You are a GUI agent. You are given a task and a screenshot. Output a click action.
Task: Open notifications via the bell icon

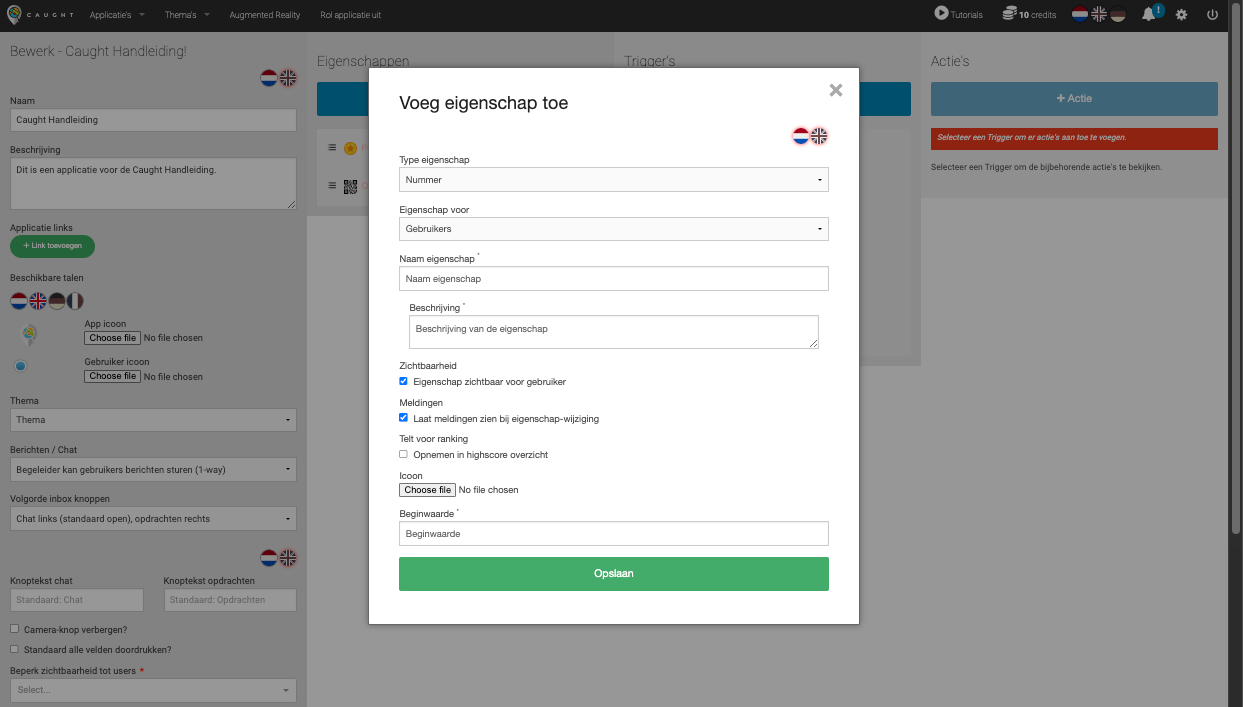(1147, 14)
